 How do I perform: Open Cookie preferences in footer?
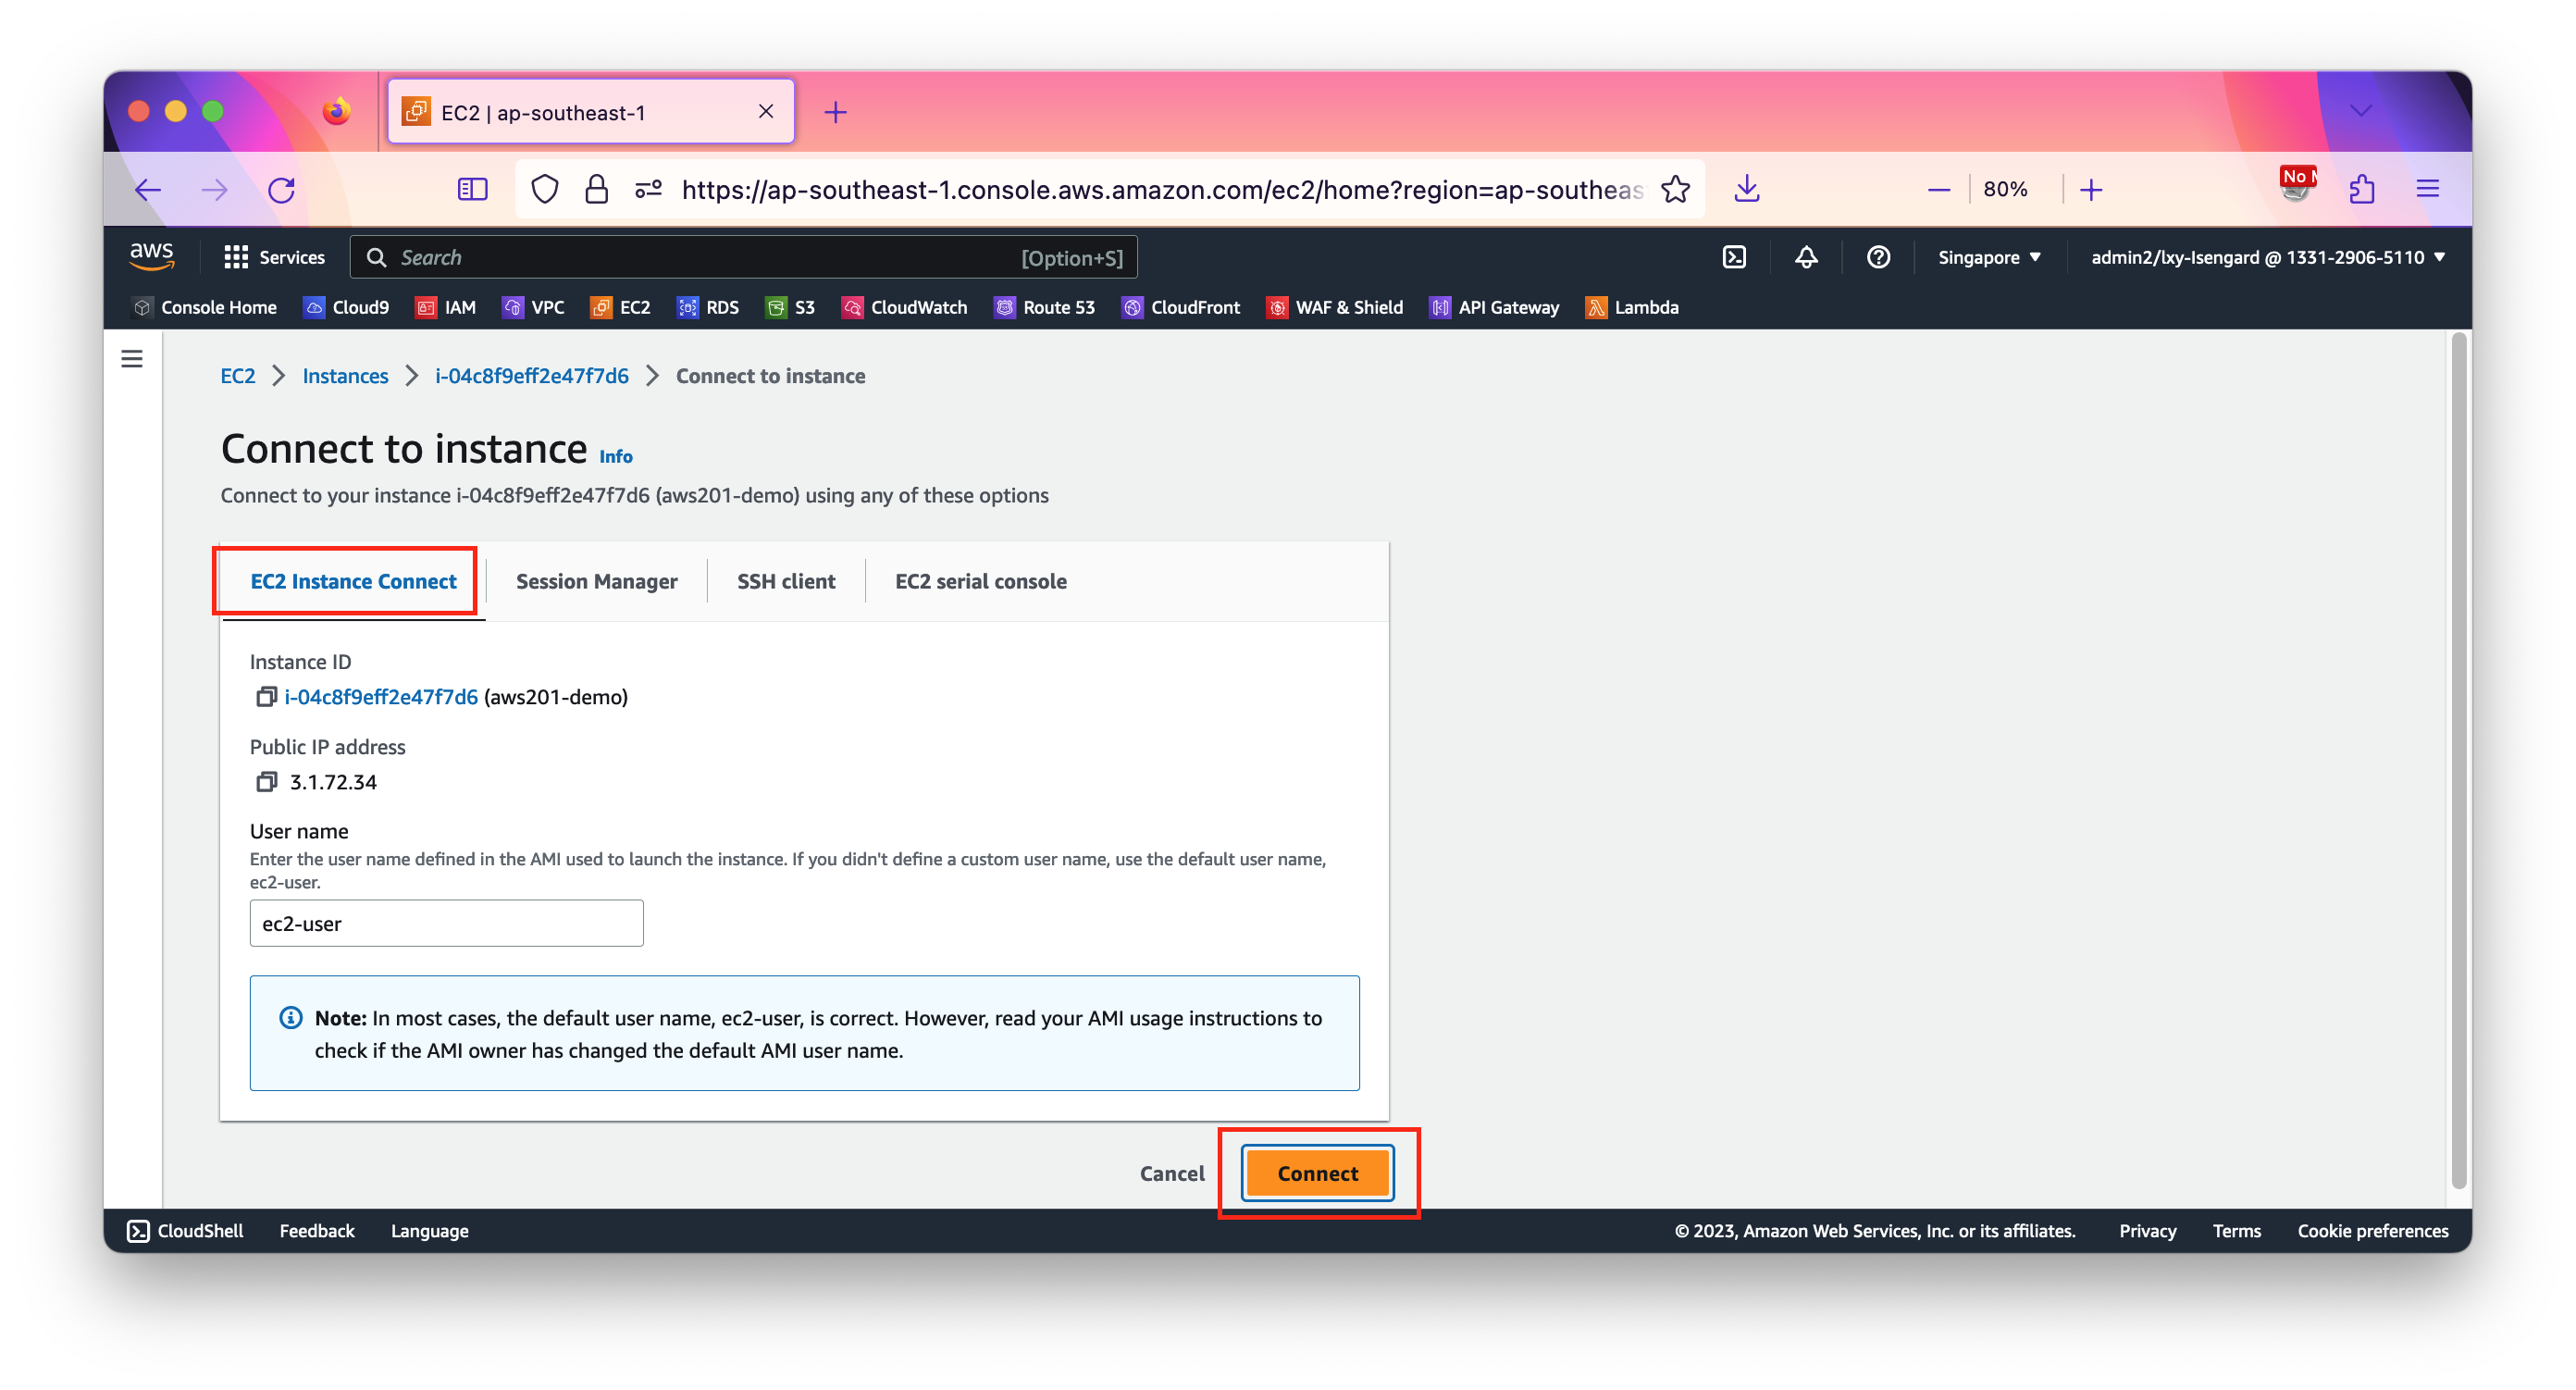coord(2372,1231)
